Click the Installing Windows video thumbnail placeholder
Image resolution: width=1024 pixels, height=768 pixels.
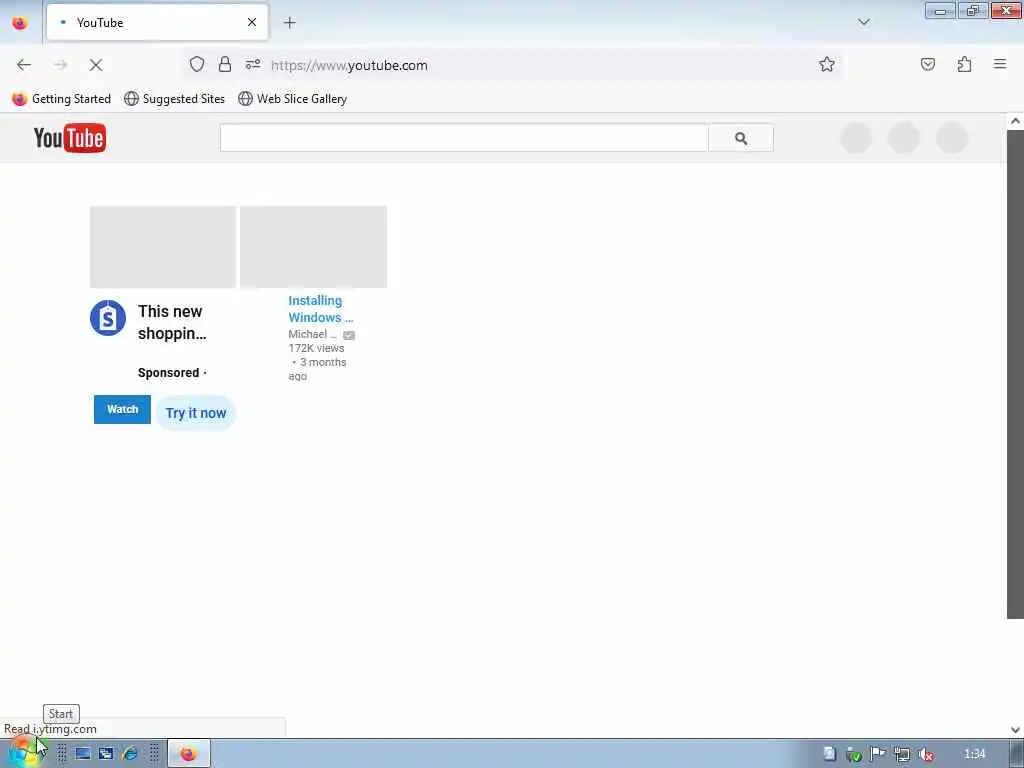(313, 247)
